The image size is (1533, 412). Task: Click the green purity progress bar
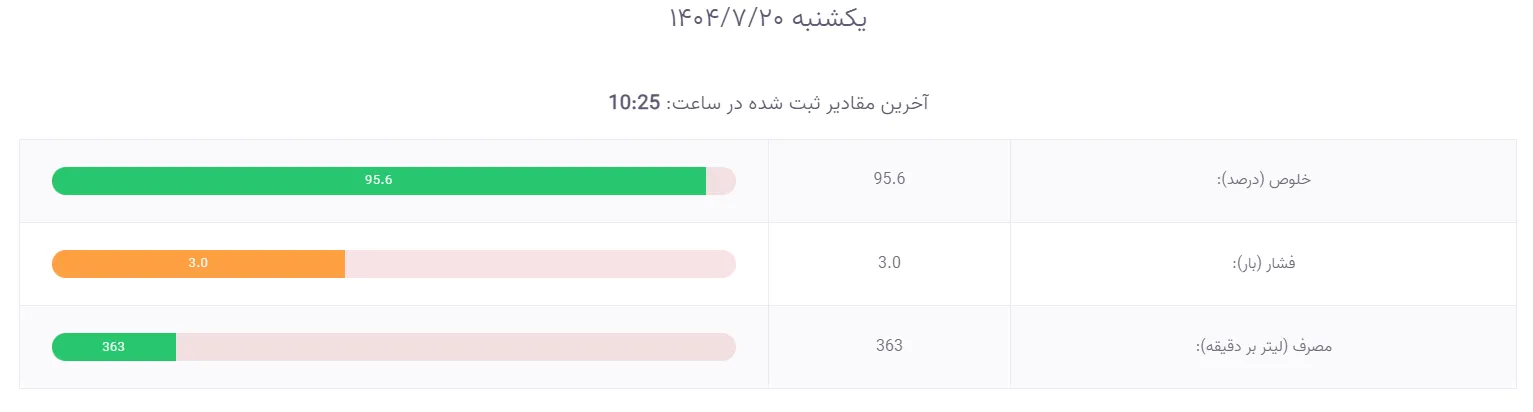tap(379, 181)
